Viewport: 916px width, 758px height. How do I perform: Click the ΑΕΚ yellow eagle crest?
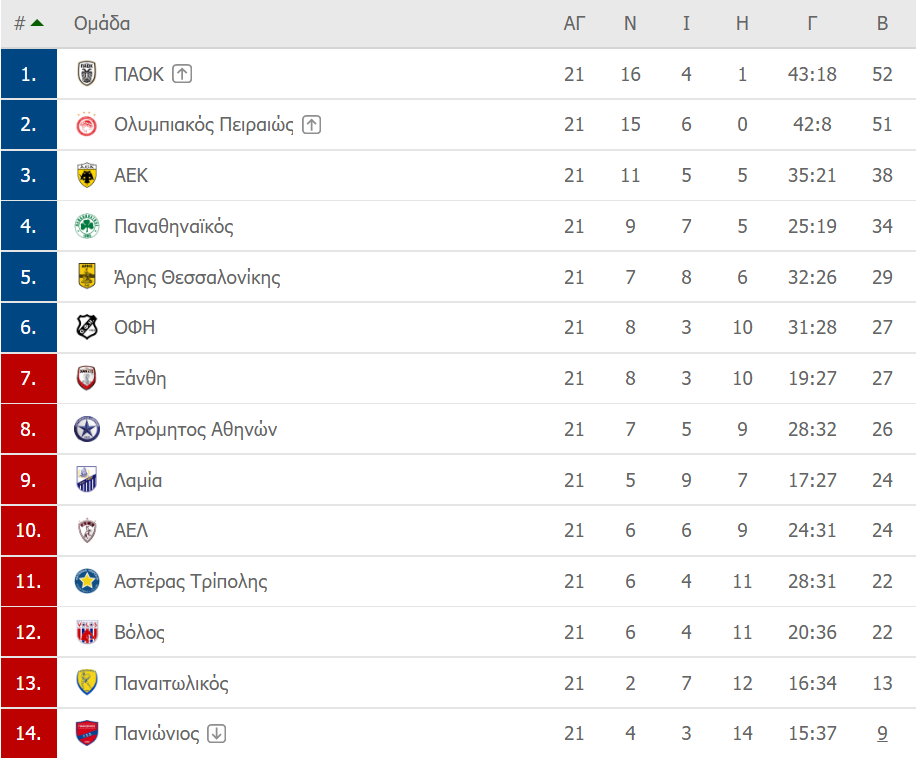click(x=87, y=175)
